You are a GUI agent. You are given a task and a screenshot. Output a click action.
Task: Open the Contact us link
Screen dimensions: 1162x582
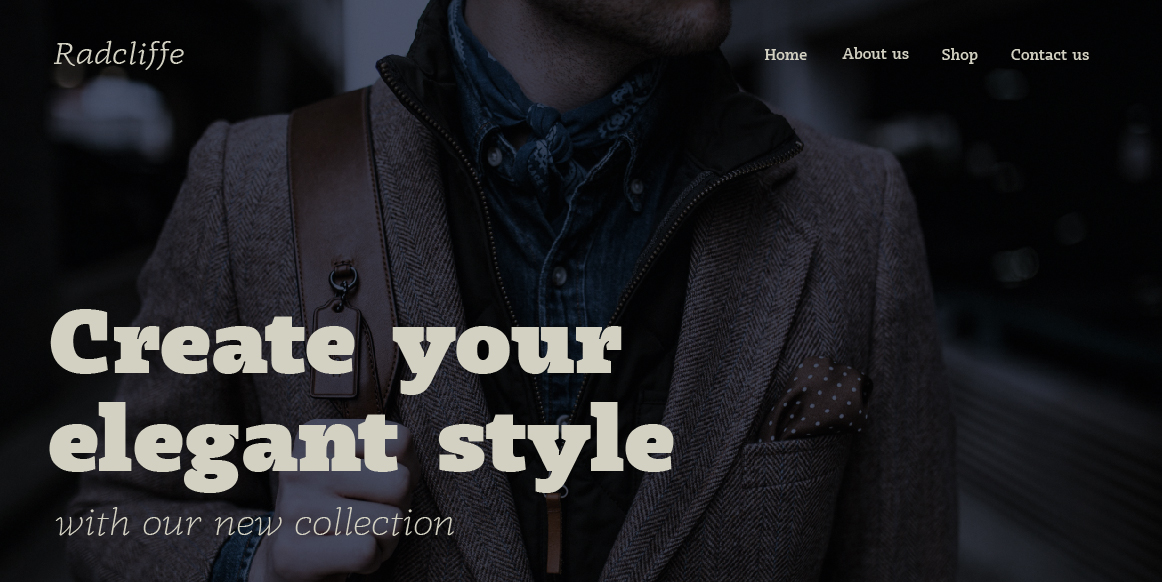click(x=1049, y=55)
